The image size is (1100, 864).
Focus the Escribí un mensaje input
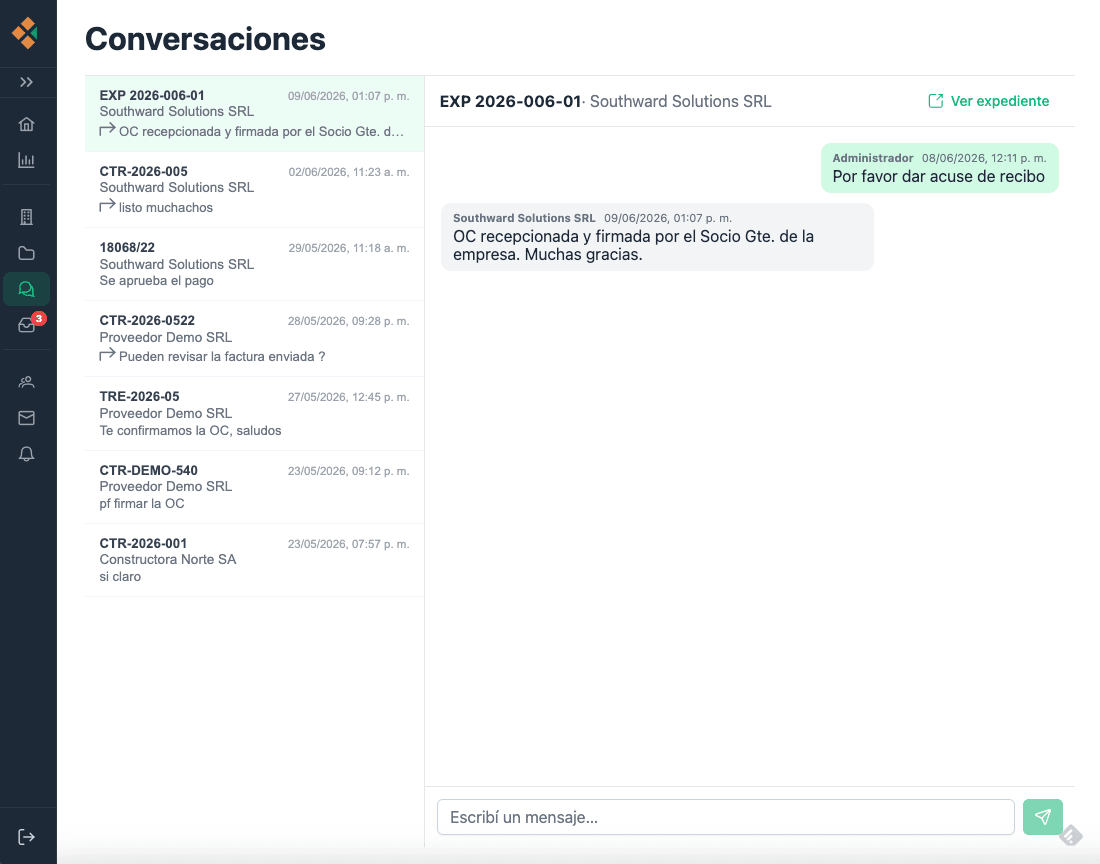pos(725,817)
